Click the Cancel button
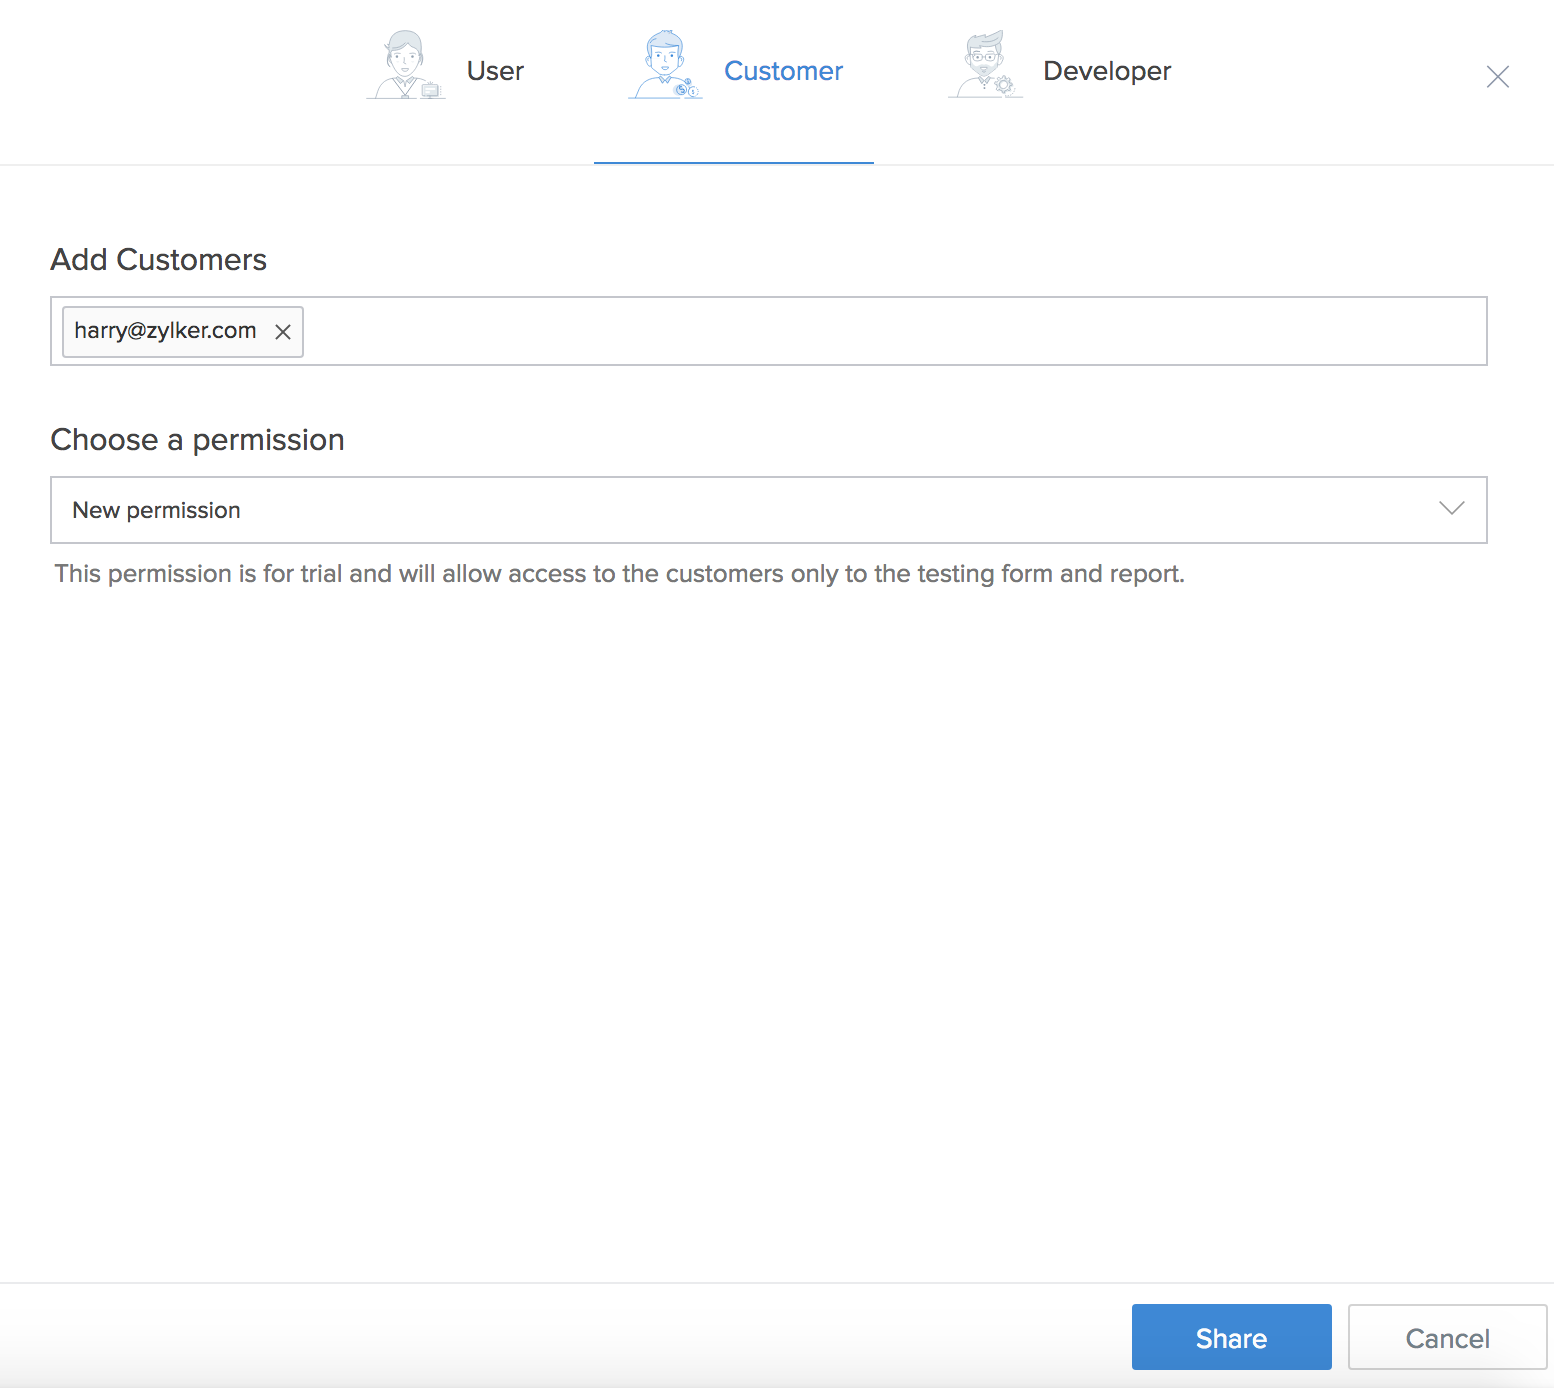This screenshot has height=1388, width=1554. click(x=1447, y=1337)
